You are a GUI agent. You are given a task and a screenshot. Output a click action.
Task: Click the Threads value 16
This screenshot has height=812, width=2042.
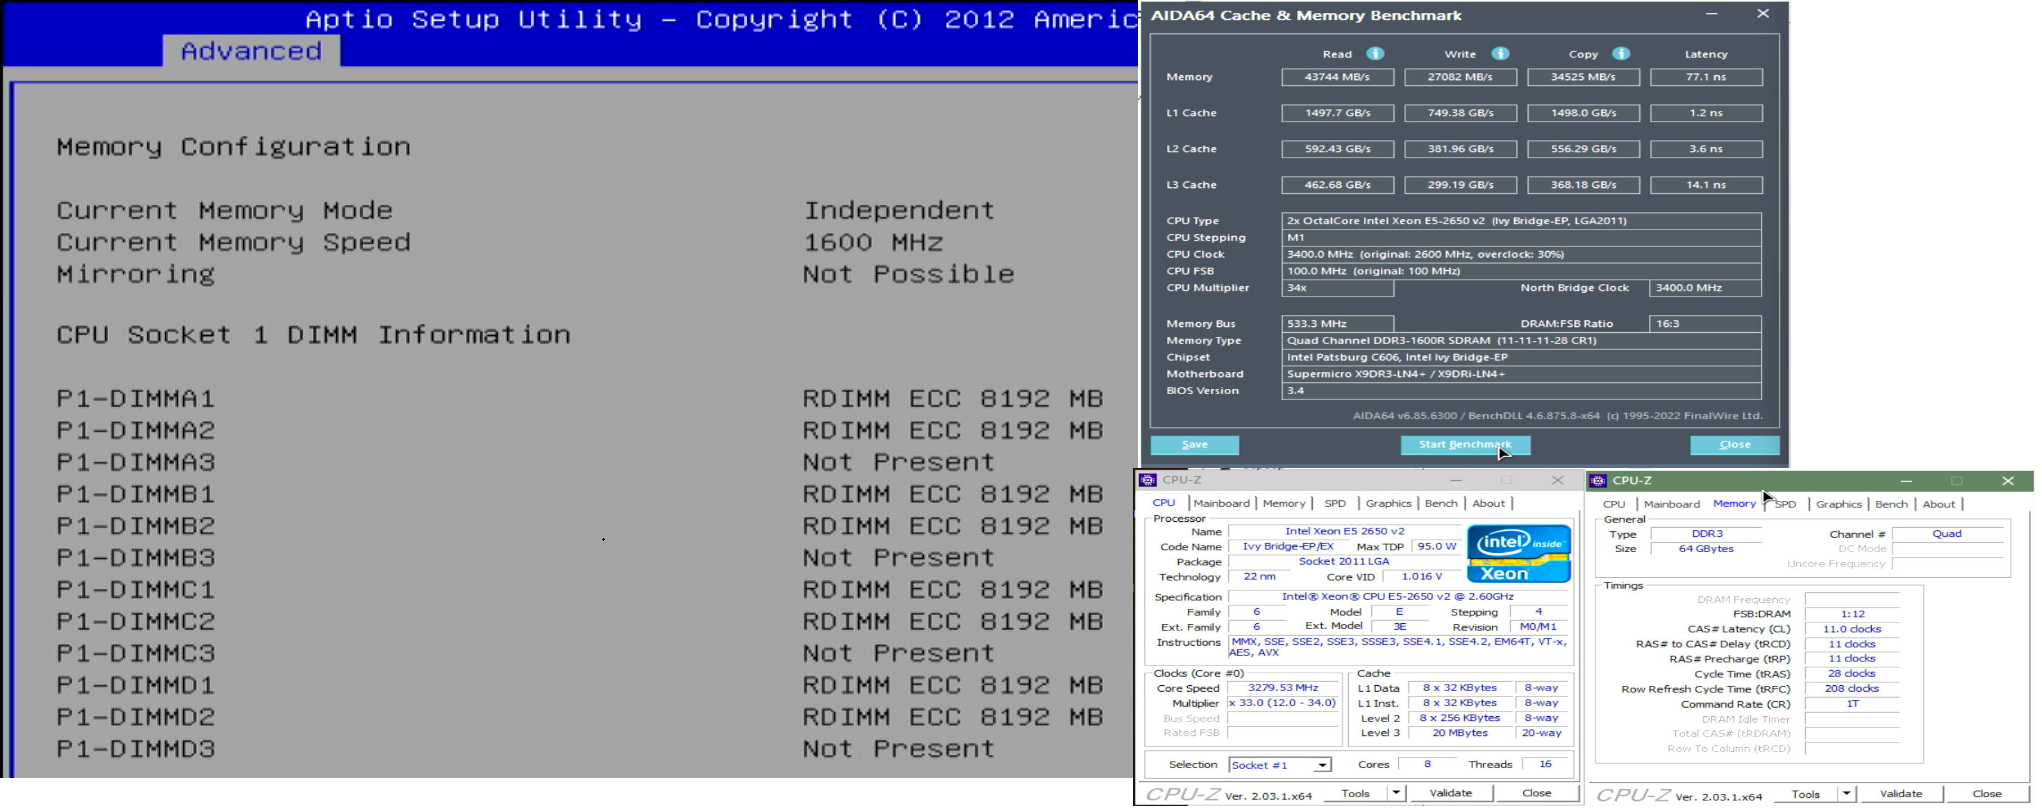(x=1545, y=765)
